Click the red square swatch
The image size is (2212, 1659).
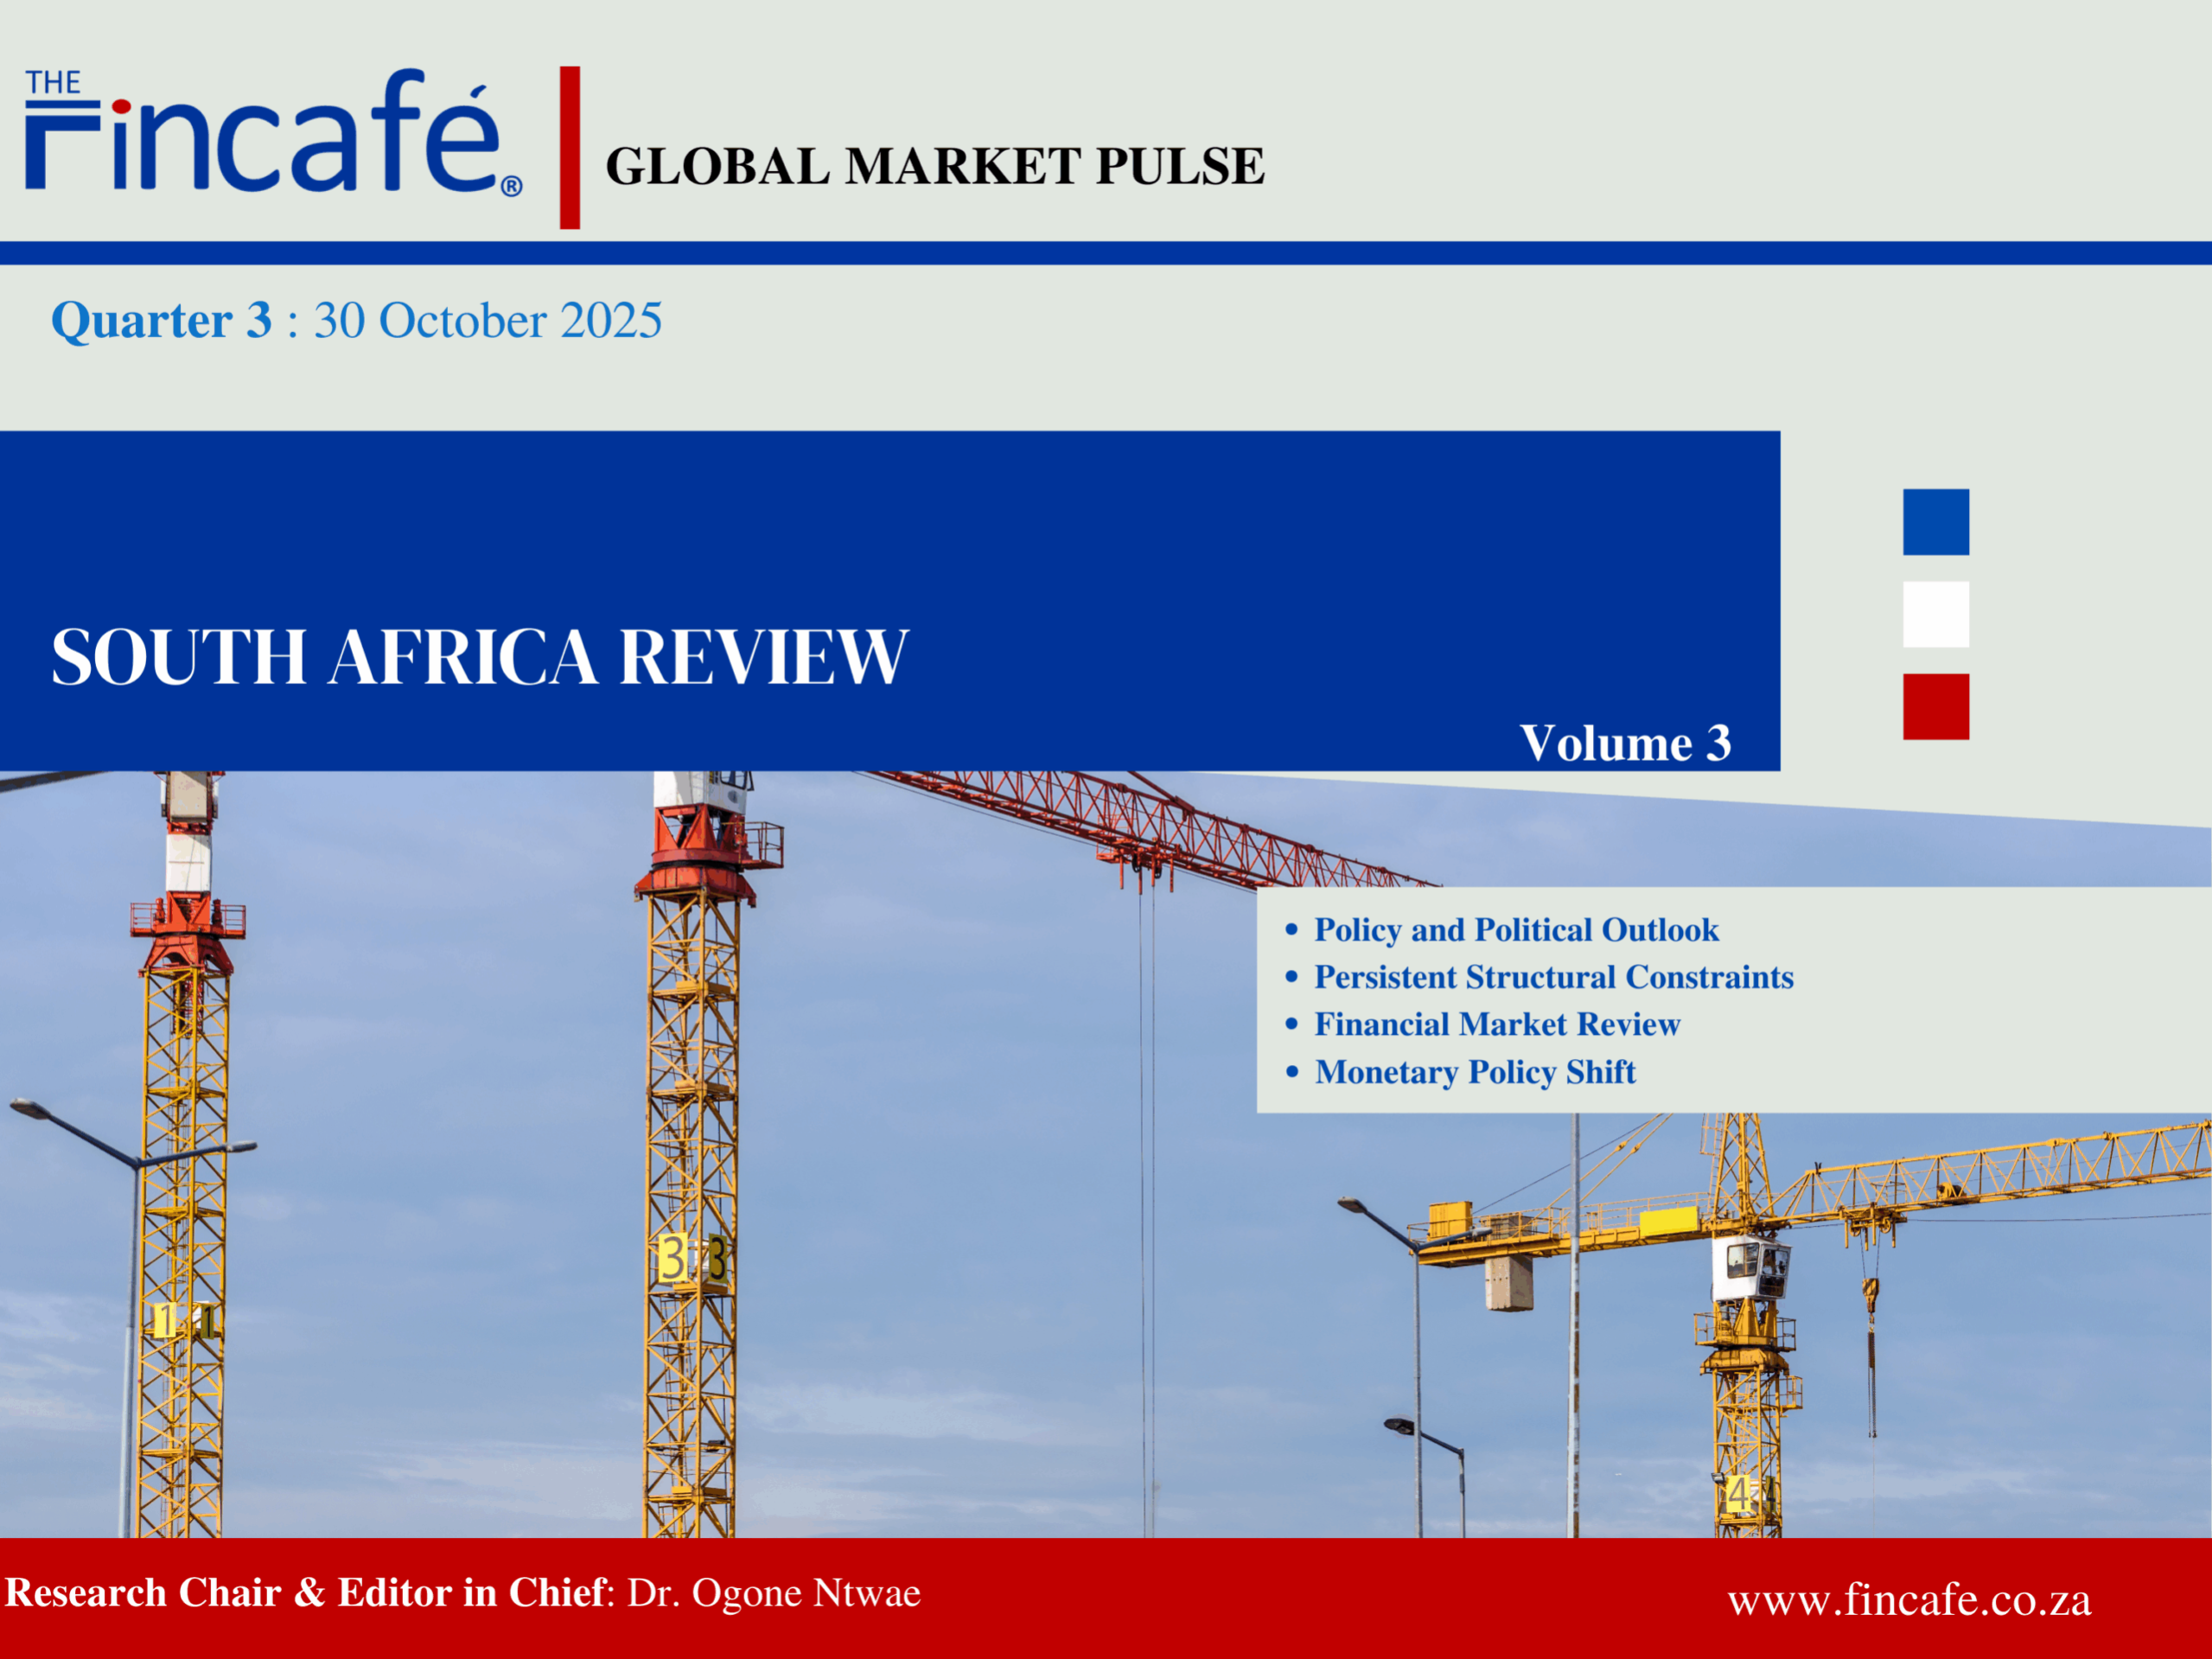(x=1935, y=706)
